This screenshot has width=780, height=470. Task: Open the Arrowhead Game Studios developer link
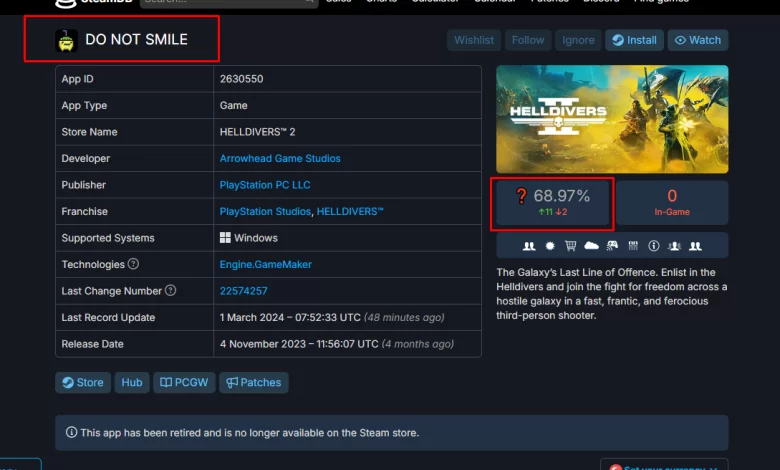tap(280, 158)
